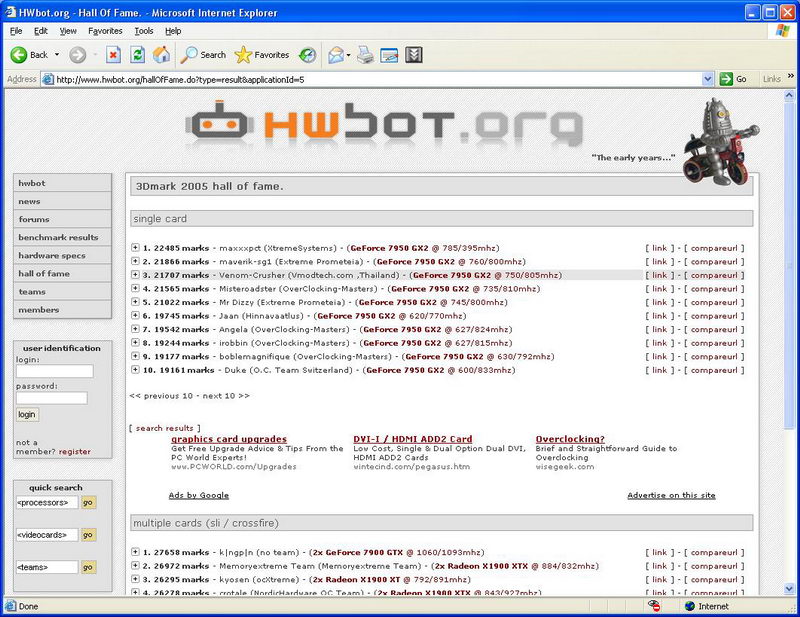Image resolution: width=800 pixels, height=617 pixels.
Task: Refresh the page with the Refresh icon
Action: [137, 55]
